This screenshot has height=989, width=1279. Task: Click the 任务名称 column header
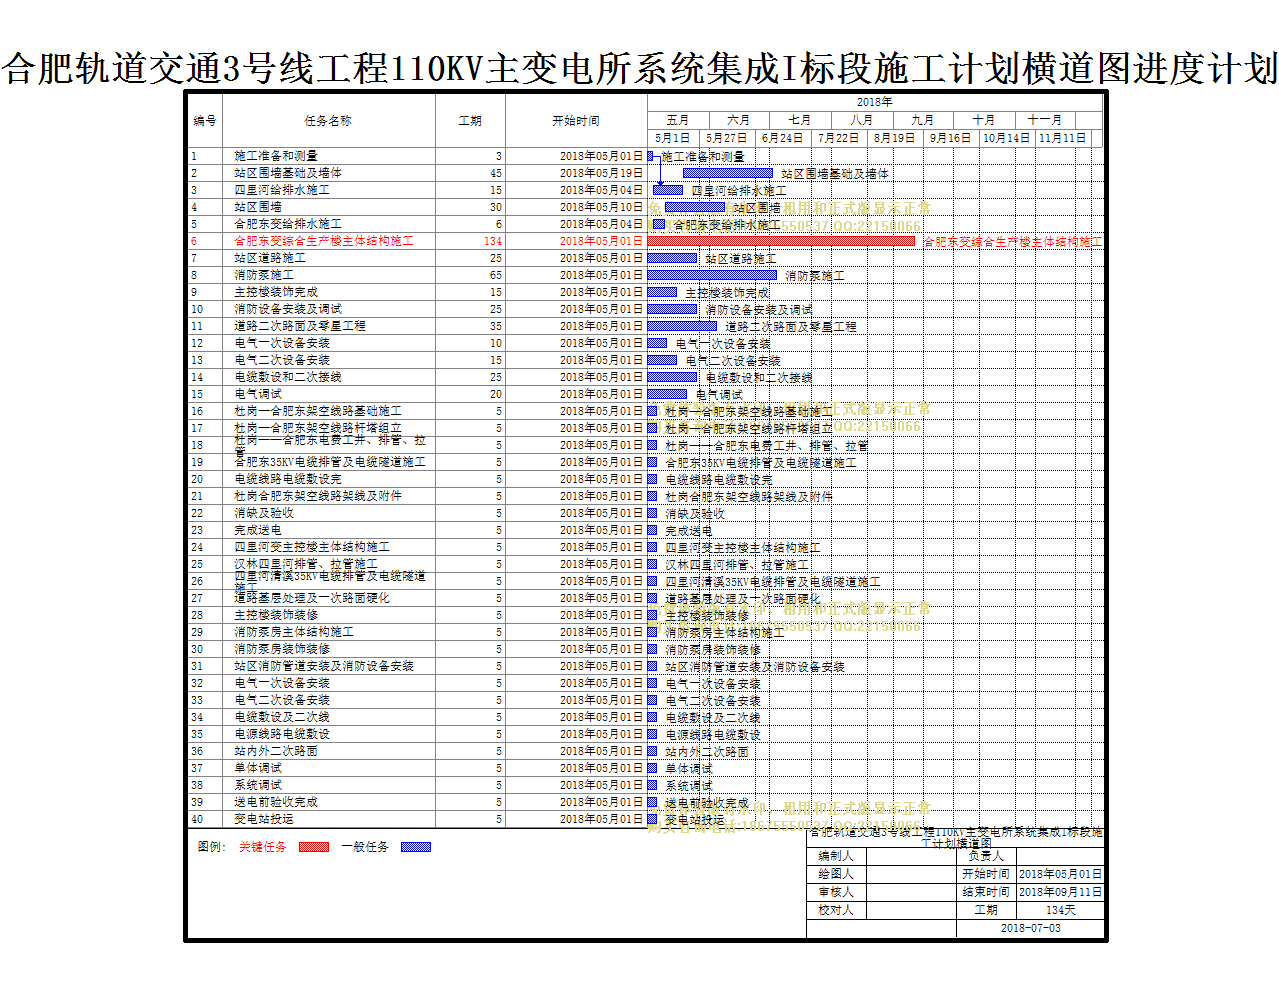click(328, 121)
